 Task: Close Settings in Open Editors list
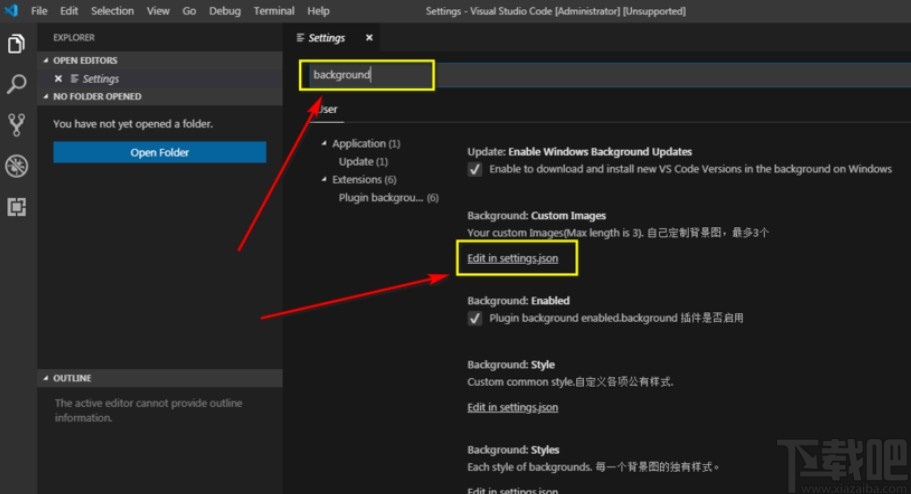click(58, 78)
